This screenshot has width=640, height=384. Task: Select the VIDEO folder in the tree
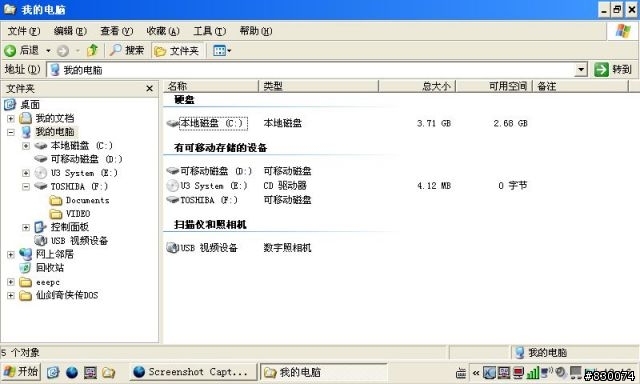tap(78, 214)
